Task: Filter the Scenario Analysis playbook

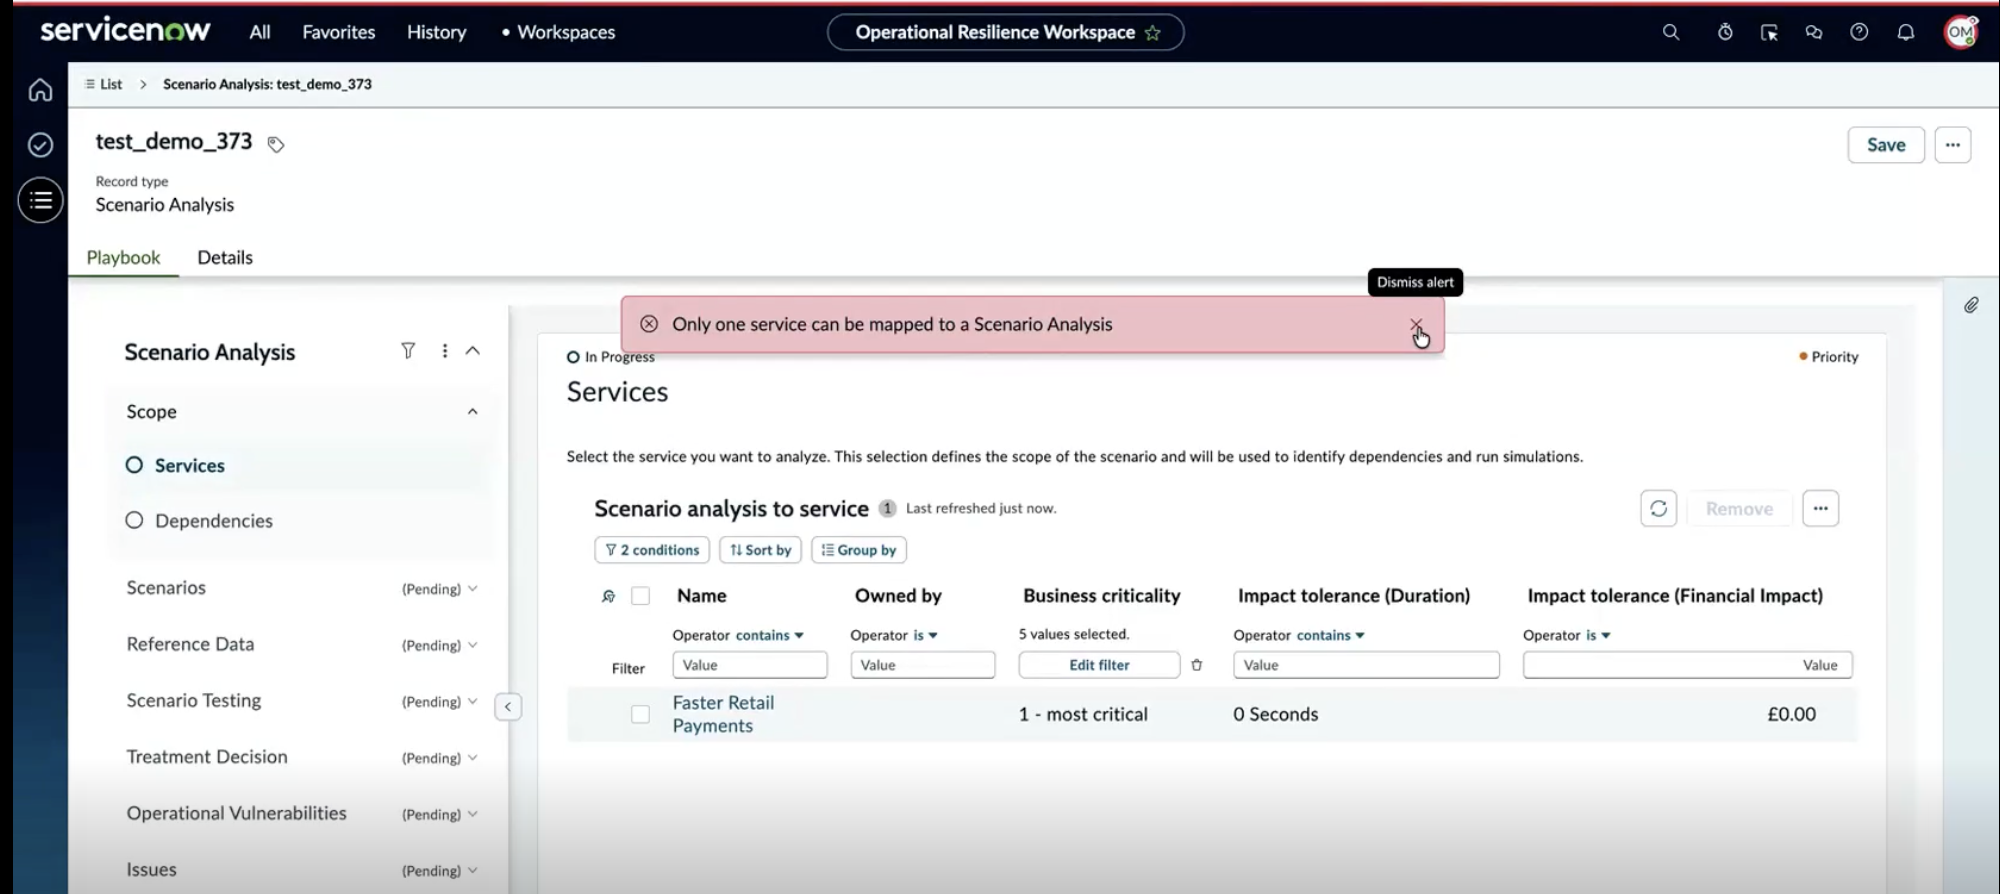Action: (x=408, y=351)
